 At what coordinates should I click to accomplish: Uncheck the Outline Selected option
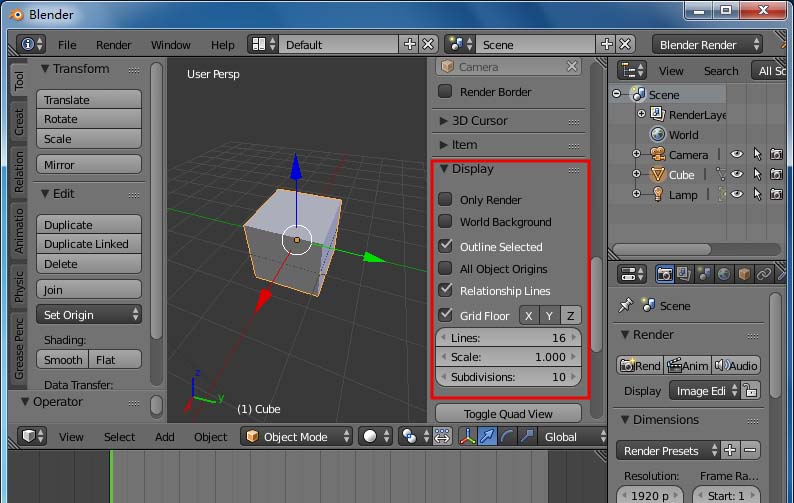click(x=446, y=246)
